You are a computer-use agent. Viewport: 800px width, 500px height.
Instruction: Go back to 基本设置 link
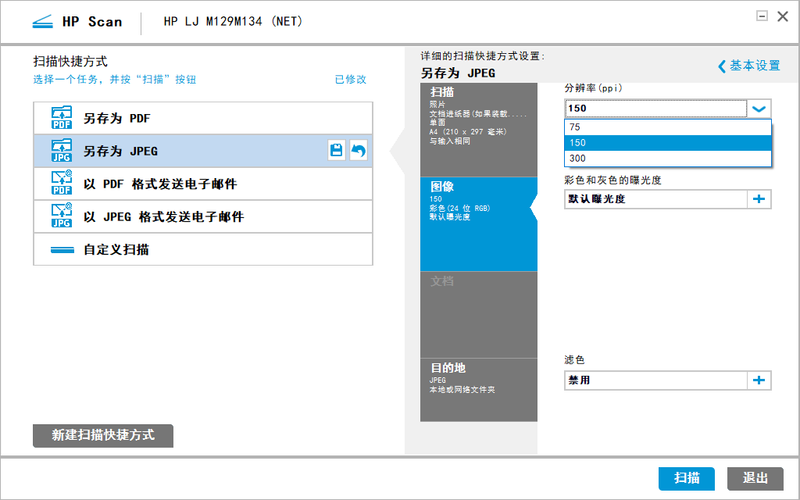[749, 66]
